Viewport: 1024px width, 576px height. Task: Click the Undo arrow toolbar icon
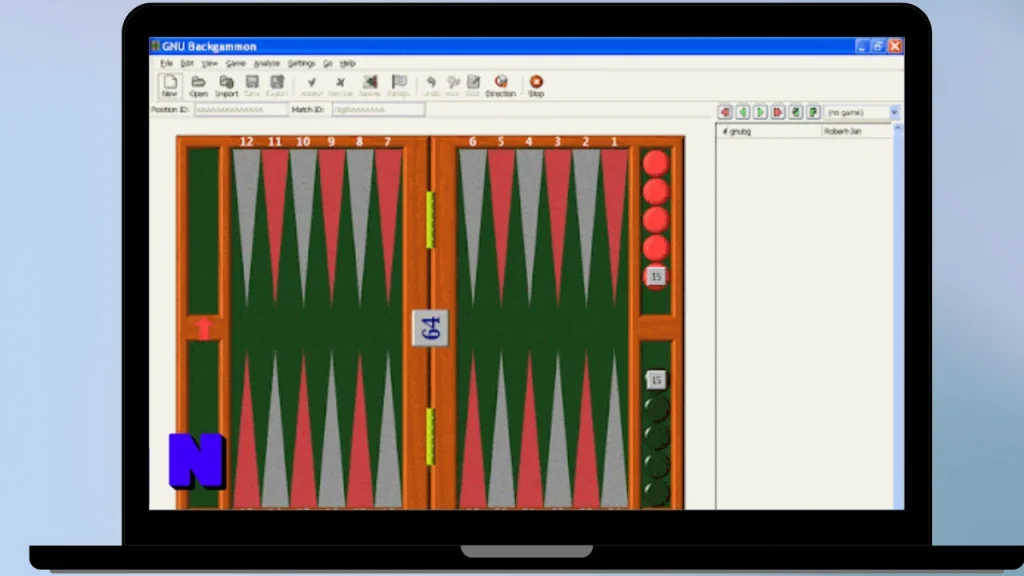click(431, 86)
